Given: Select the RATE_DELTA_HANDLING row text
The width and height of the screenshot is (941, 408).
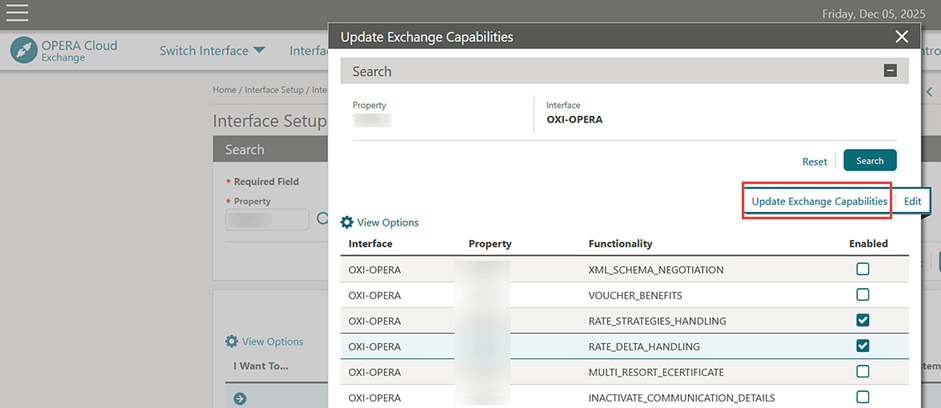Looking at the screenshot, I should point(644,347).
